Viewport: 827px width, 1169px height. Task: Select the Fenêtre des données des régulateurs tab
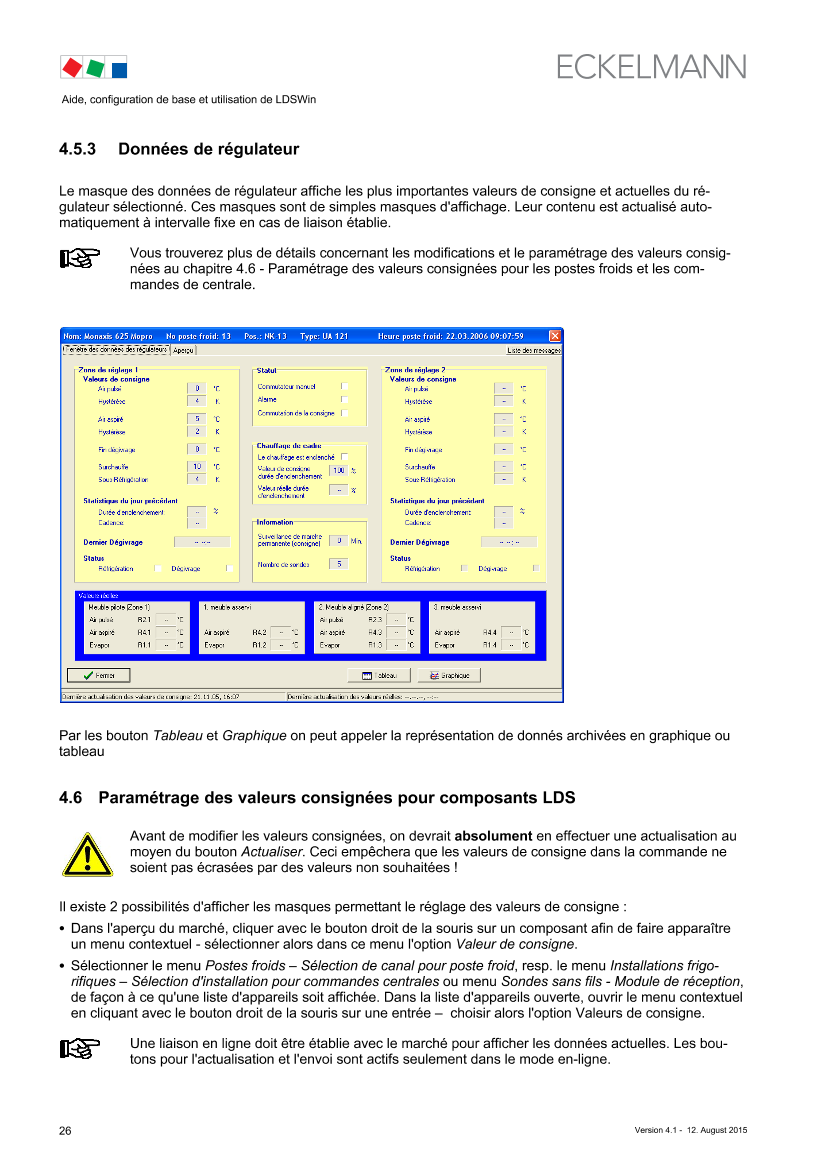(115, 350)
